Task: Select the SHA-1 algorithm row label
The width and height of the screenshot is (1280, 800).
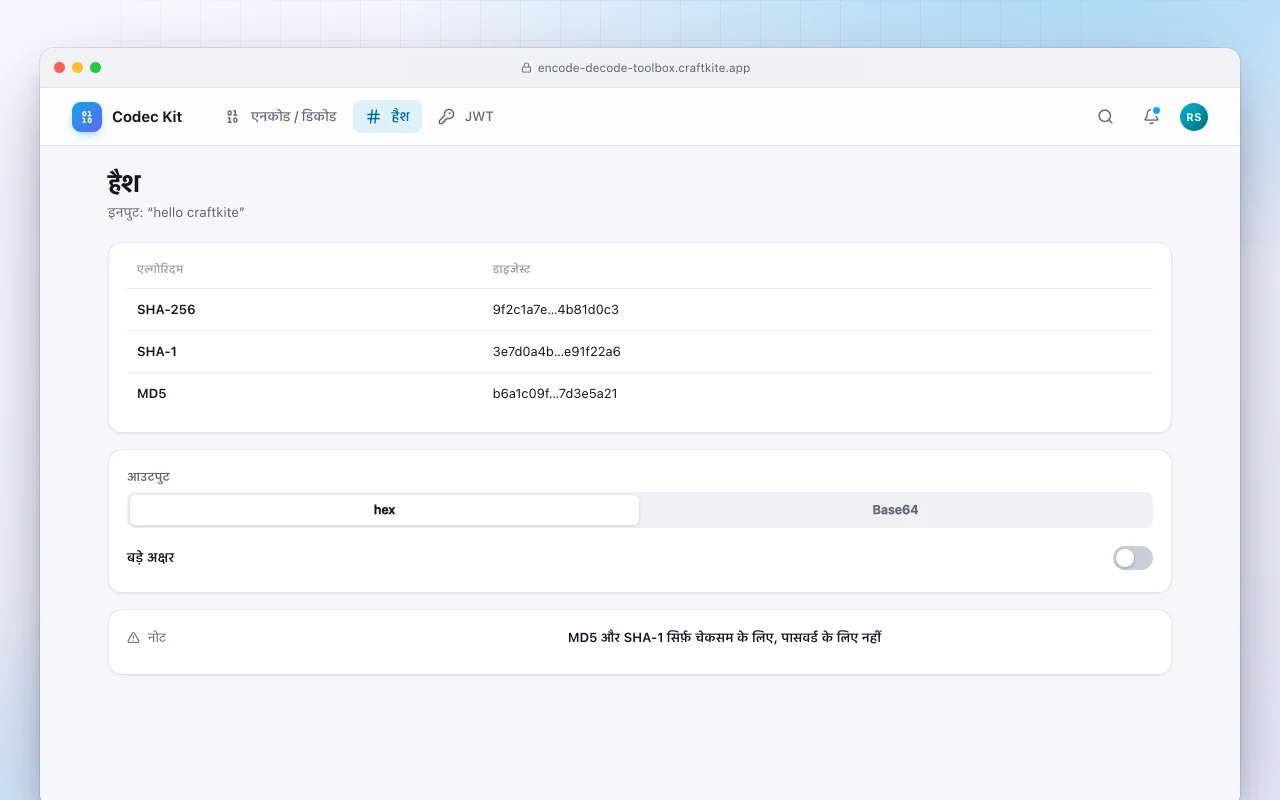Action: tap(157, 352)
